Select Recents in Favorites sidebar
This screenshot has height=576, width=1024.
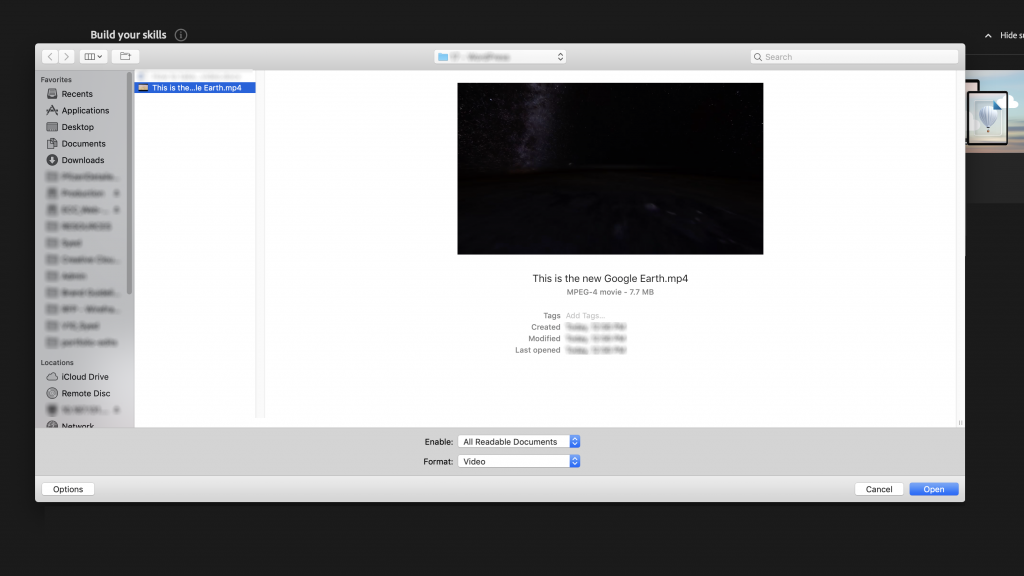click(77, 94)
